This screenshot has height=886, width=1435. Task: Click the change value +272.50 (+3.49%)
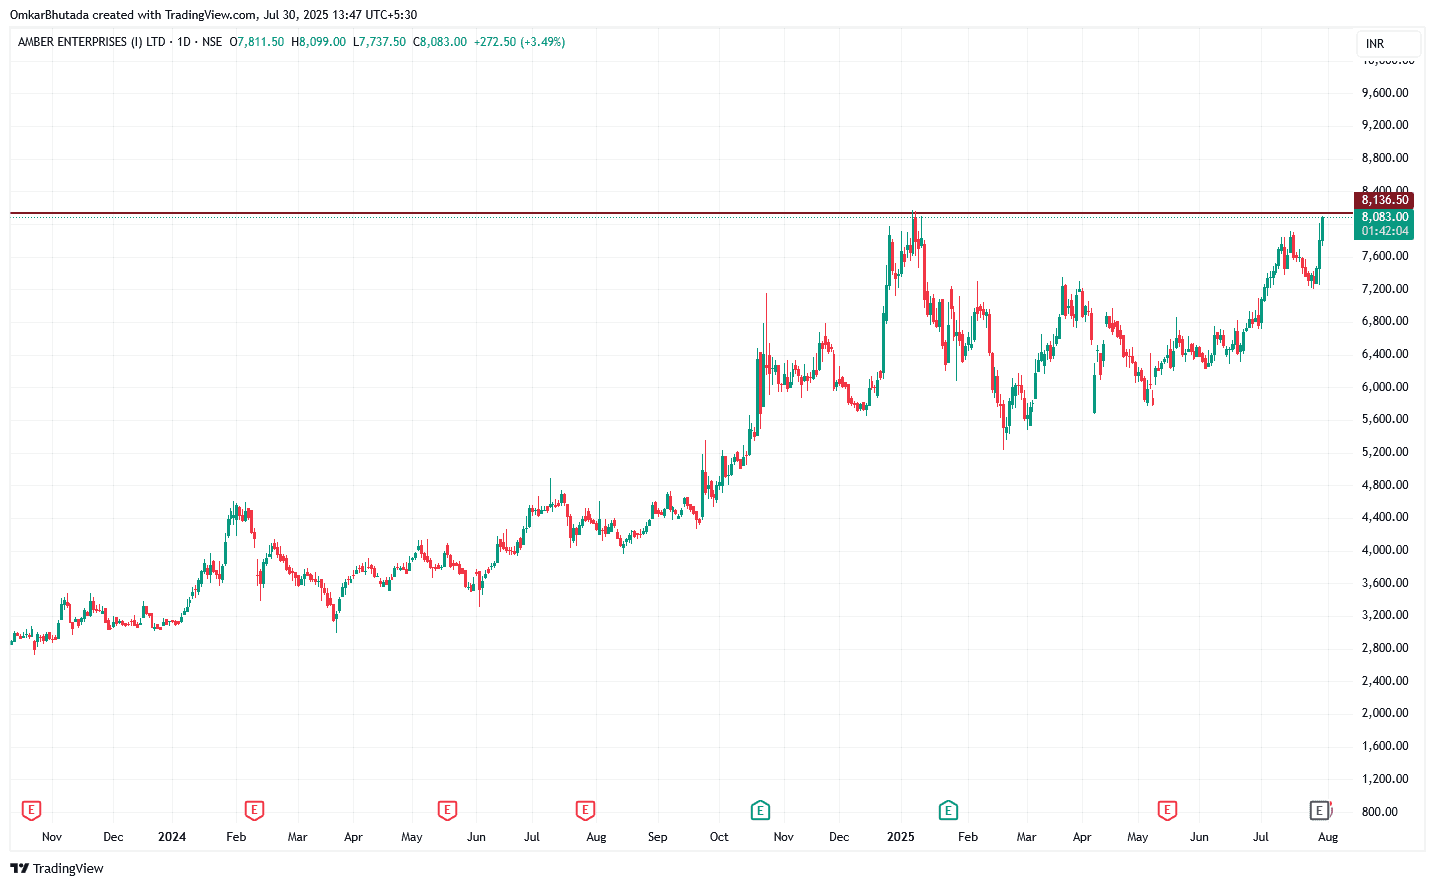pos(520,42)
